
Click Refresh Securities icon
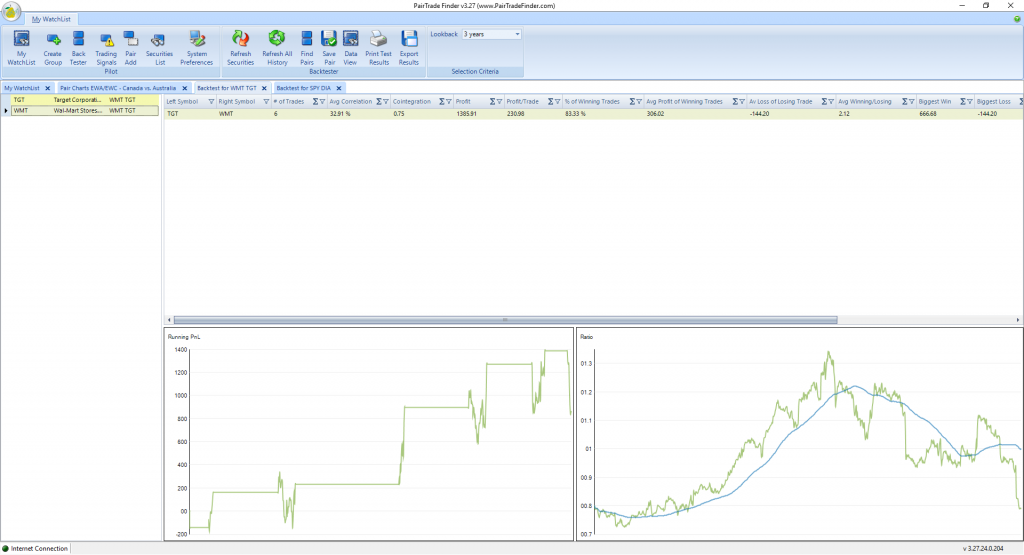point(240,46)
